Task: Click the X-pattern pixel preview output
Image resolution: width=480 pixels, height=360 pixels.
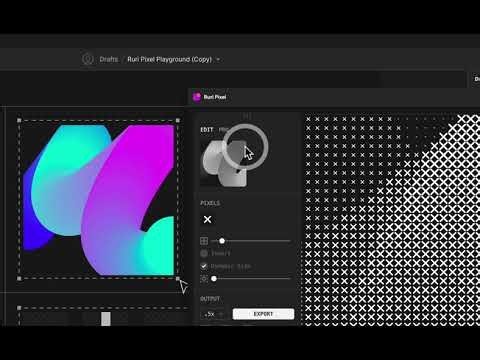Action: tap(392, 220)
